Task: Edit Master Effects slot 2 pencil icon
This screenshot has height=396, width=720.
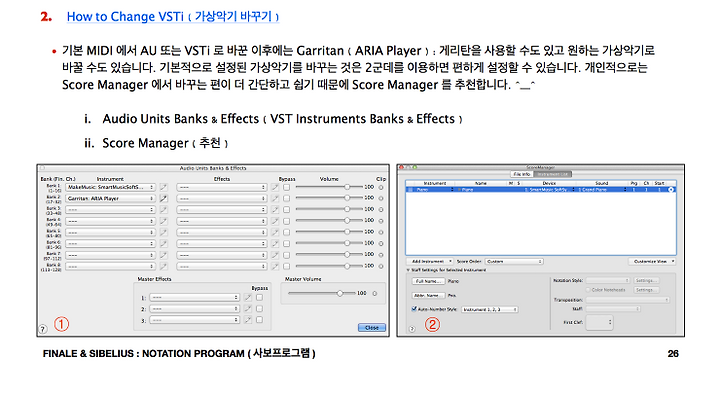Action: point(248,309)
